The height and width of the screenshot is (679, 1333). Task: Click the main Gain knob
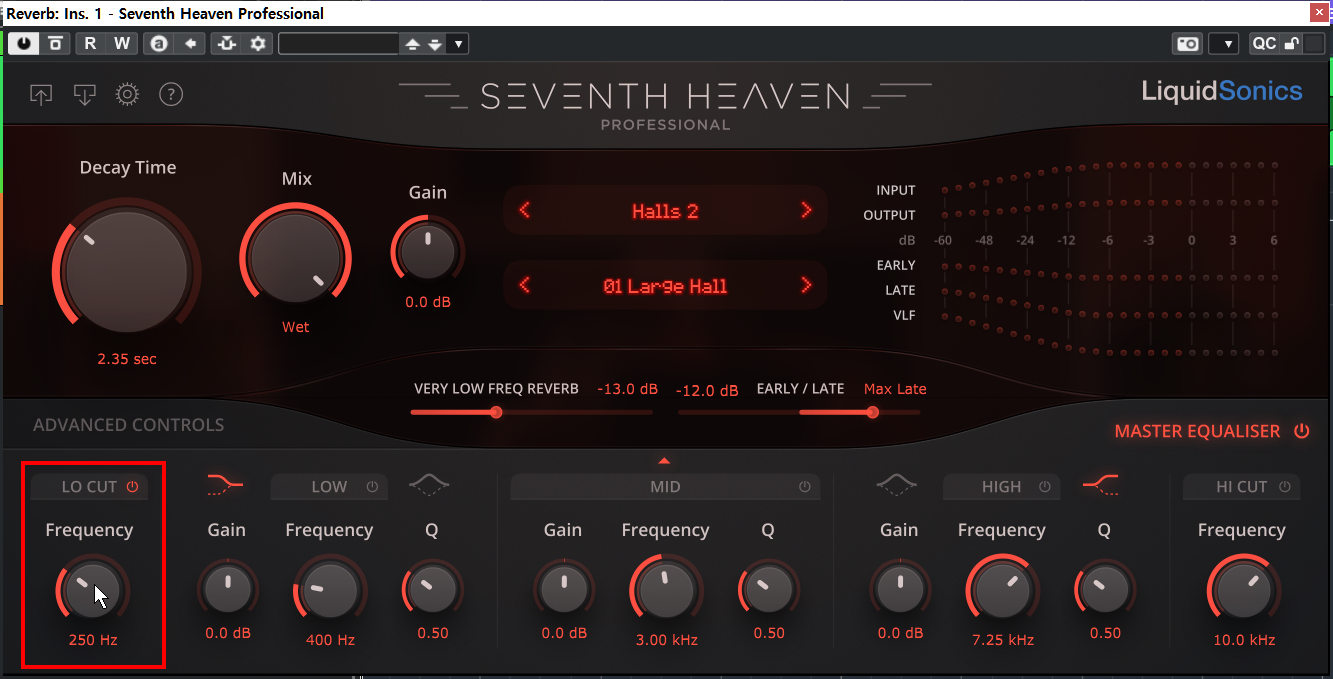pyautogui.click(x=428, y=249)
